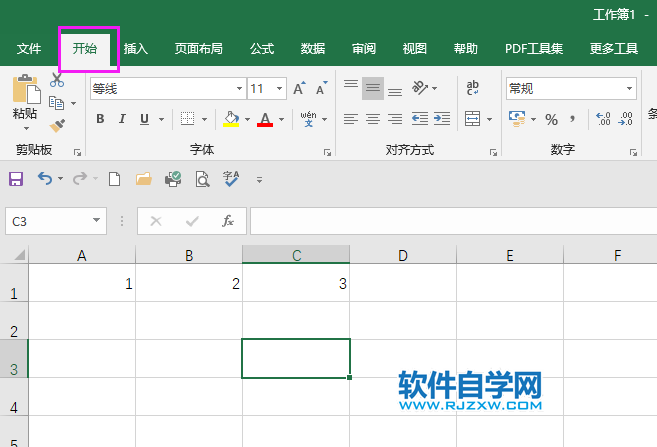Toggle Bold formatting
The width and height of the screenshot is (657, 447).
(x=100, y=119)
